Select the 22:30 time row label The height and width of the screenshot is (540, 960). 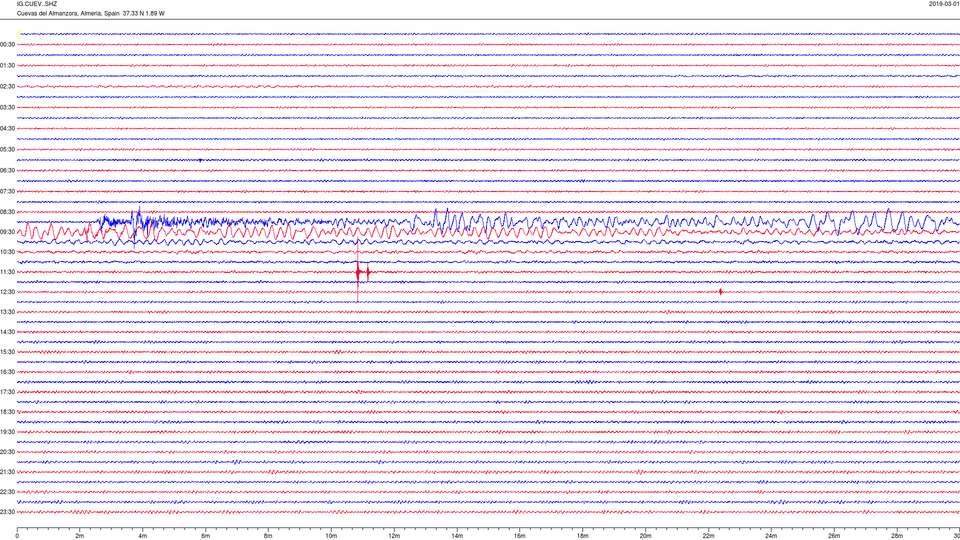pyautogui.click(x=7, y=492)
